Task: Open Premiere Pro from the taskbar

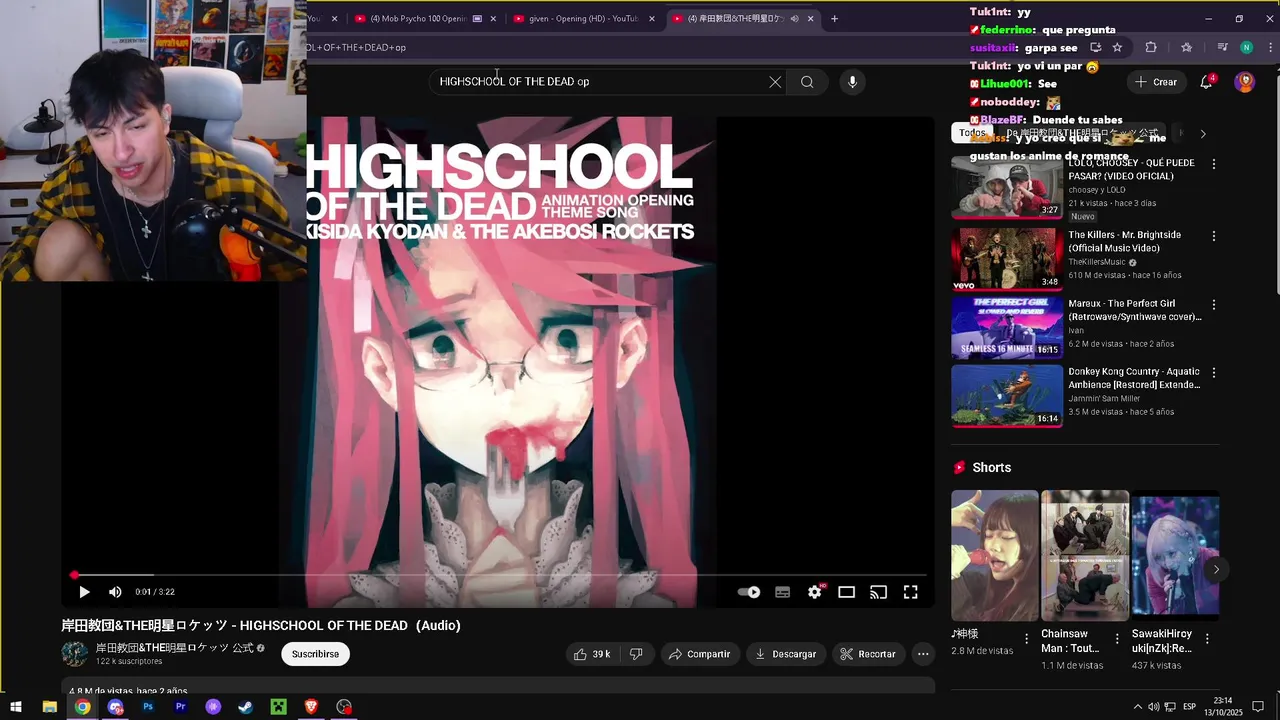Action: (x=181, y=707)
